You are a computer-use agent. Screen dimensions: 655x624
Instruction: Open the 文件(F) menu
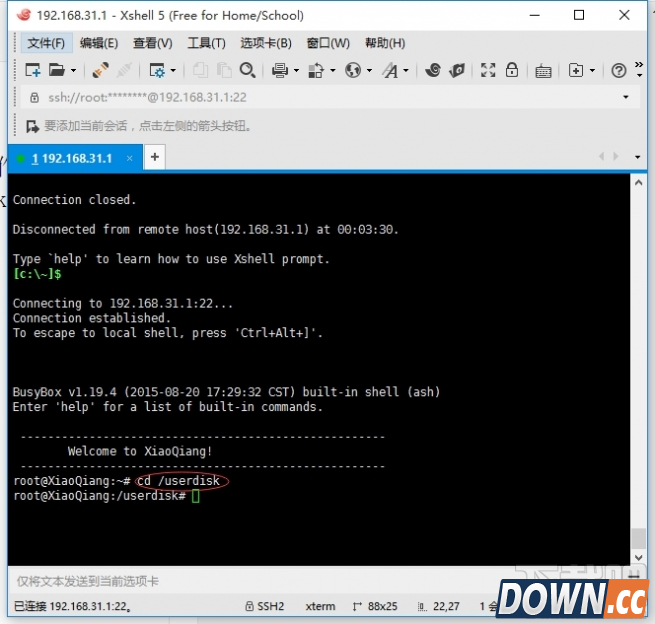(x=46, y=43)
